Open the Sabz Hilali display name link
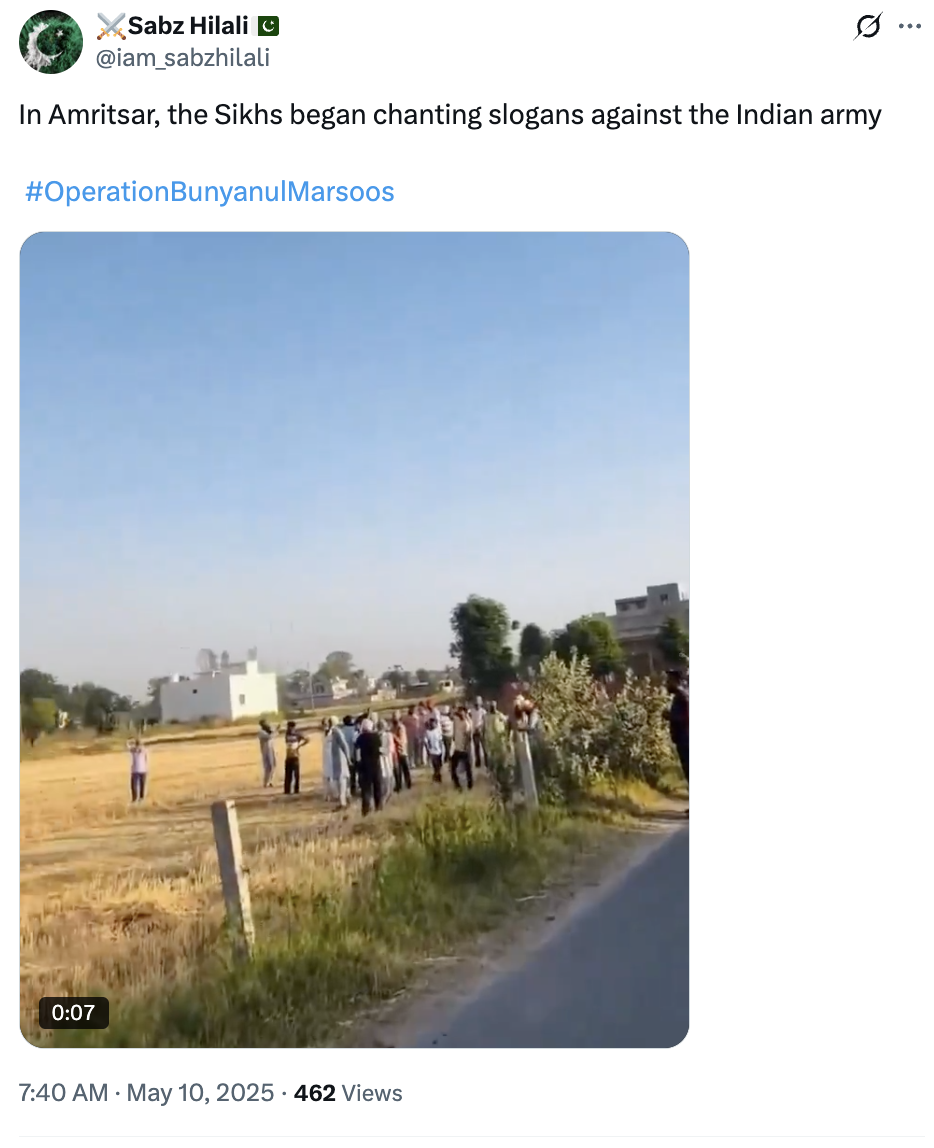The width and height of the screenshot is (934, 1148). (188, 26)
